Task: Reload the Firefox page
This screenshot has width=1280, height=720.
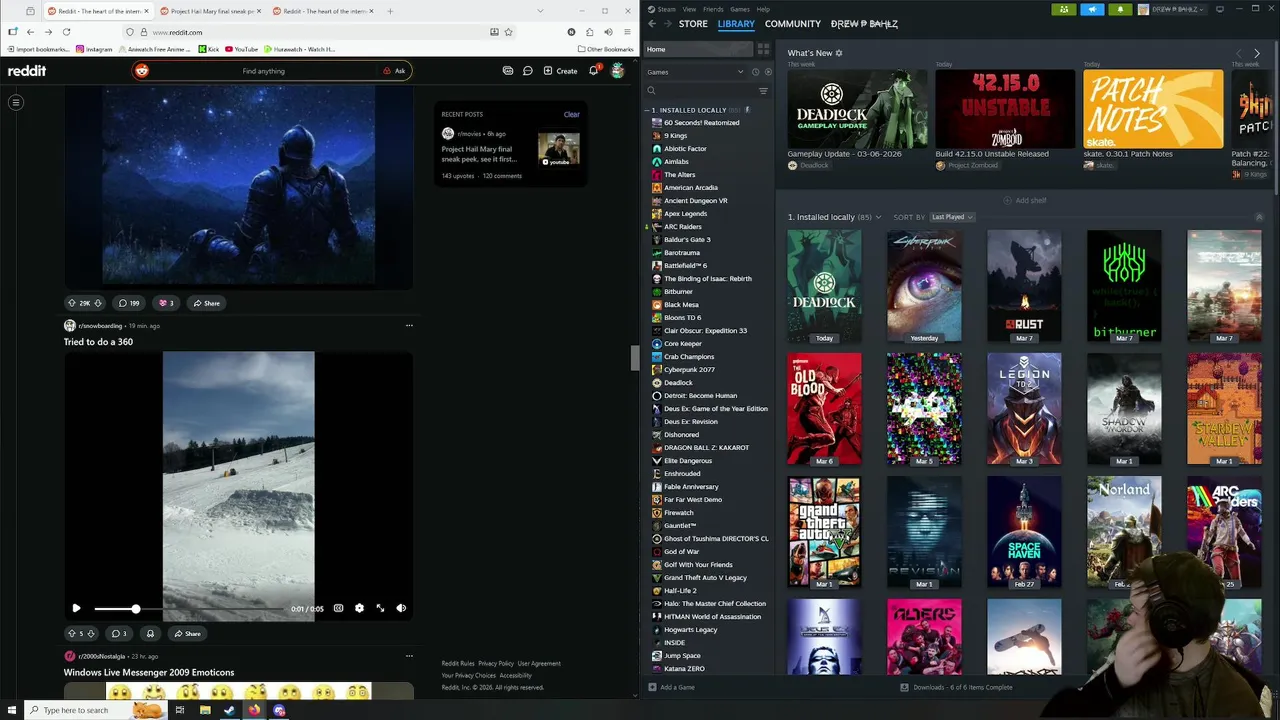Action: click(x=66, y=32)
